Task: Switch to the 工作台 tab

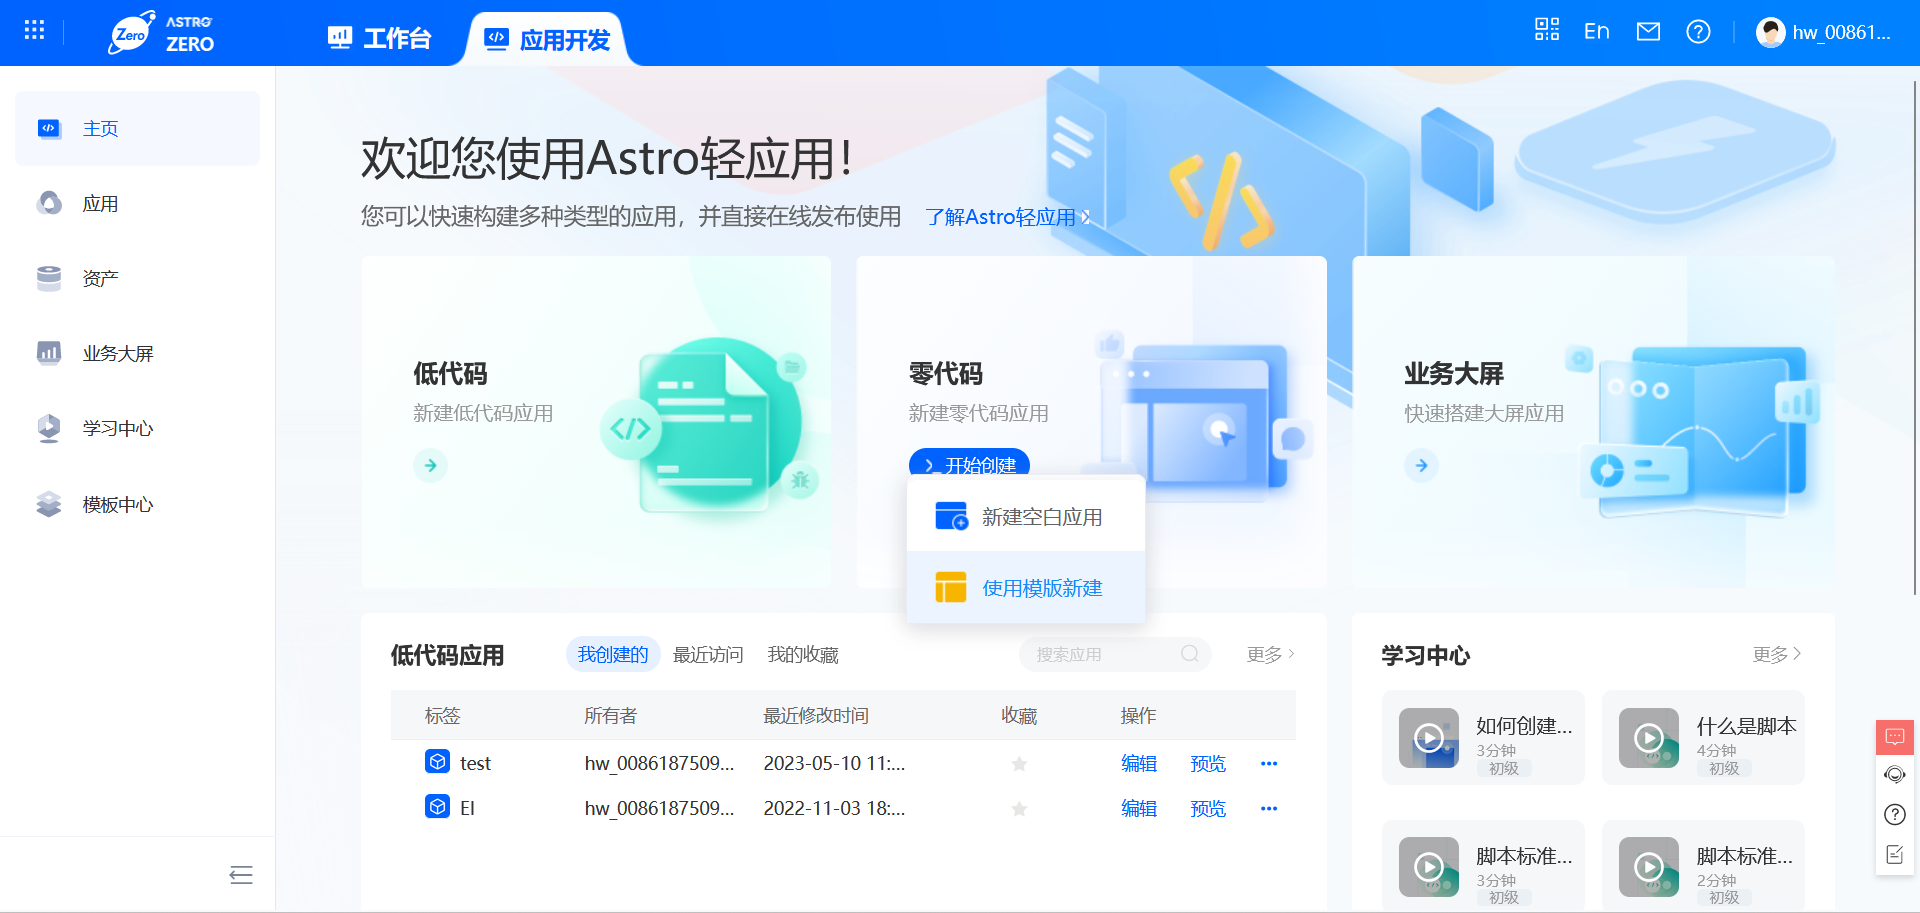Action: click(x=379, y=37)
